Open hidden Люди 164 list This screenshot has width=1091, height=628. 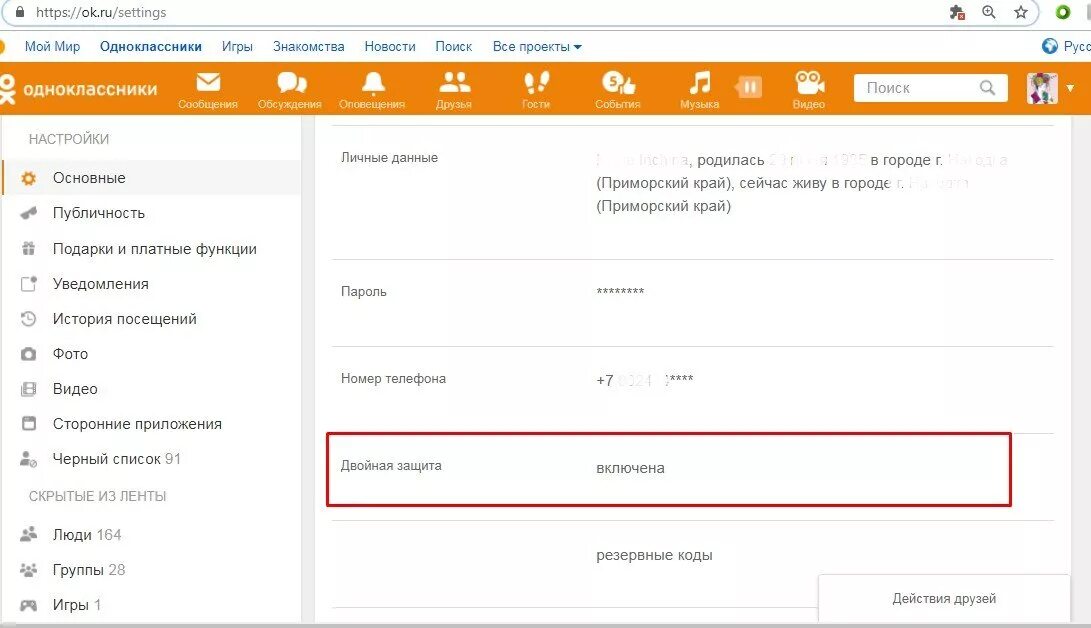coord(152,535)
